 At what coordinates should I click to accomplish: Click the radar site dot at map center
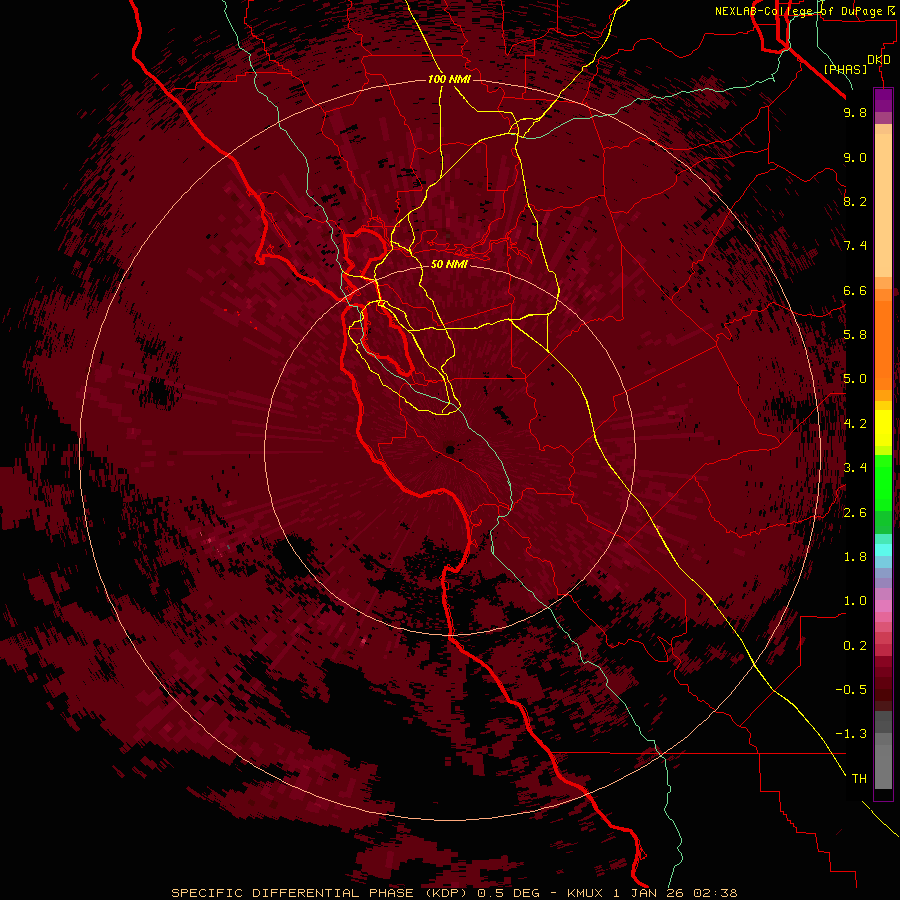coord(450,450)
